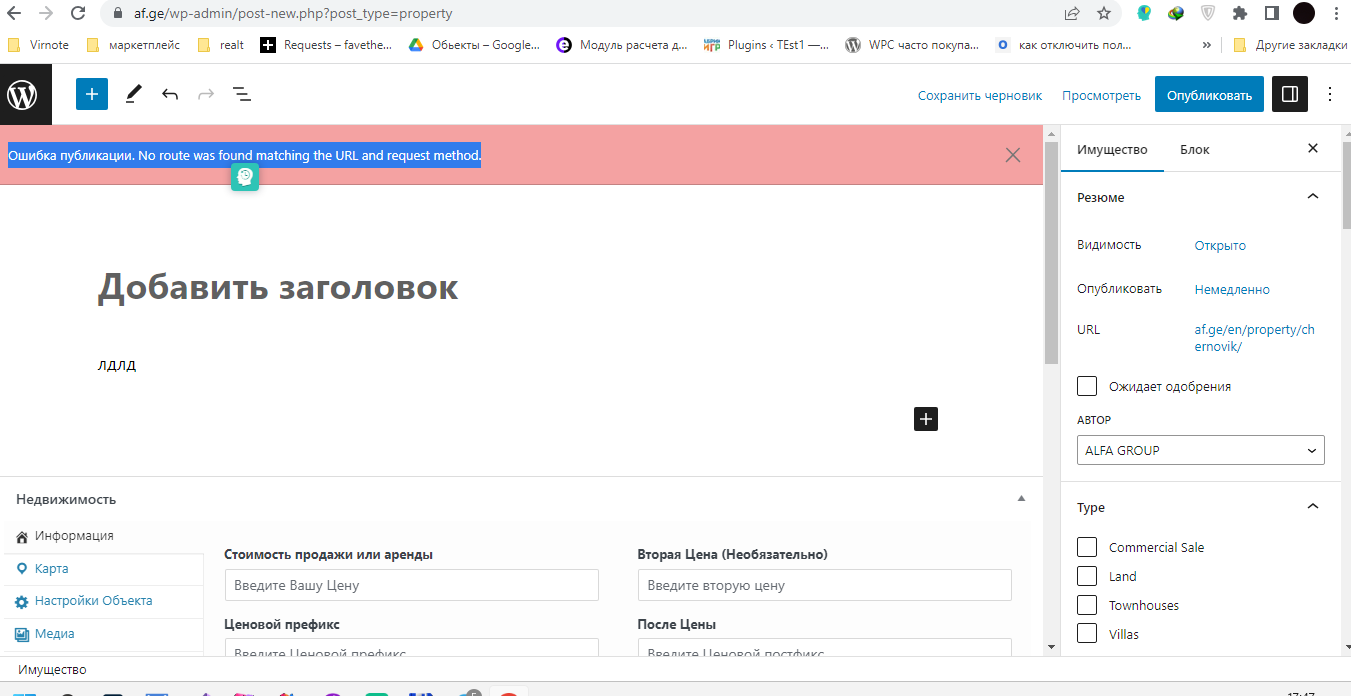Dismiss the red publication error notice
The image size is (1351, 696).
1013,155
